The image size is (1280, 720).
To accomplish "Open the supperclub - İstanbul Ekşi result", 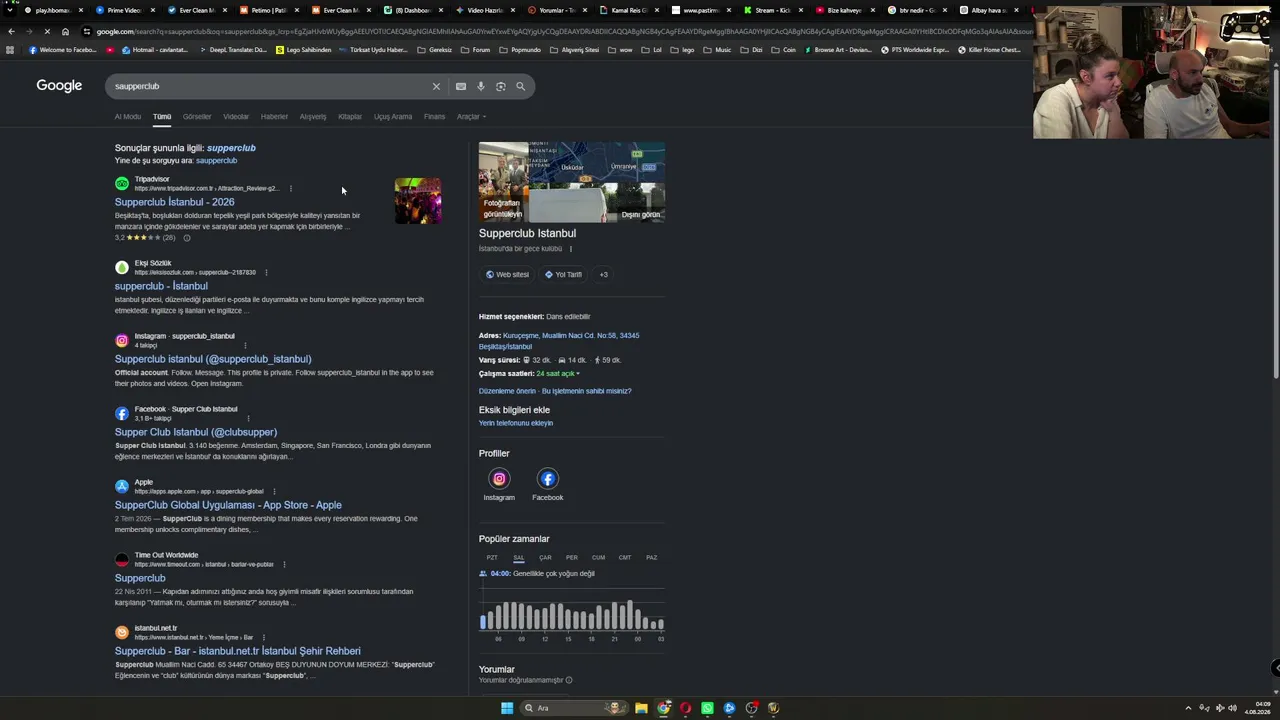I will [161, 286].
